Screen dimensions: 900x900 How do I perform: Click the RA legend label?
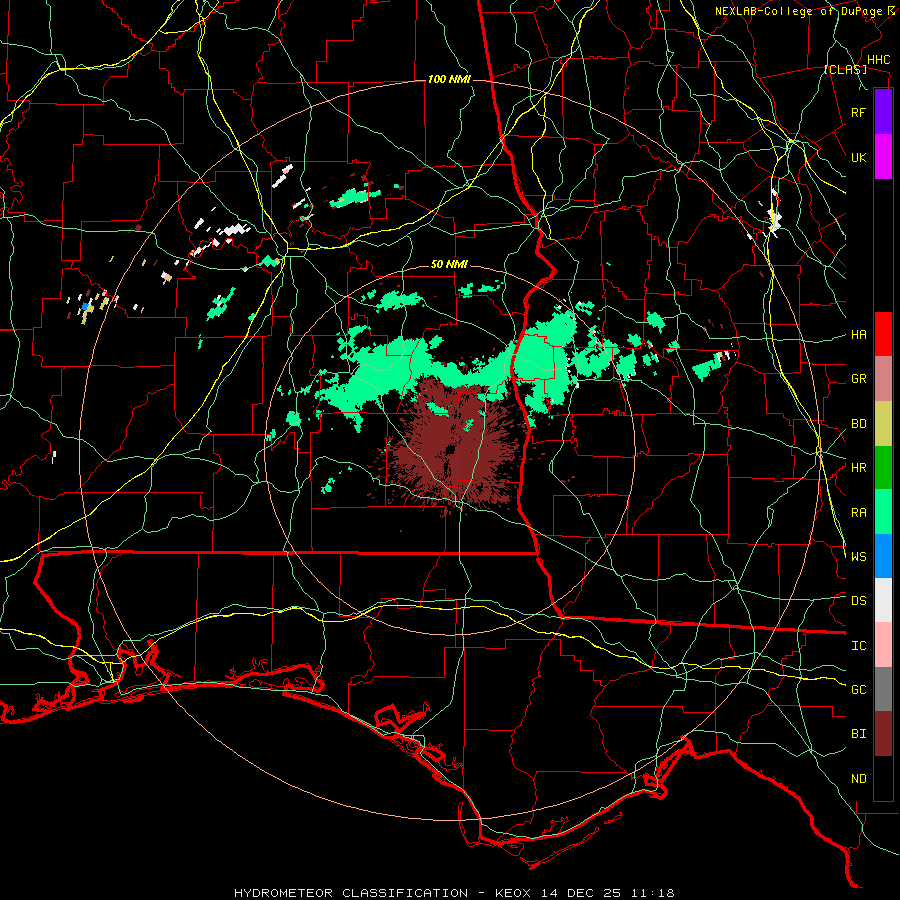(x=858, y=513)
